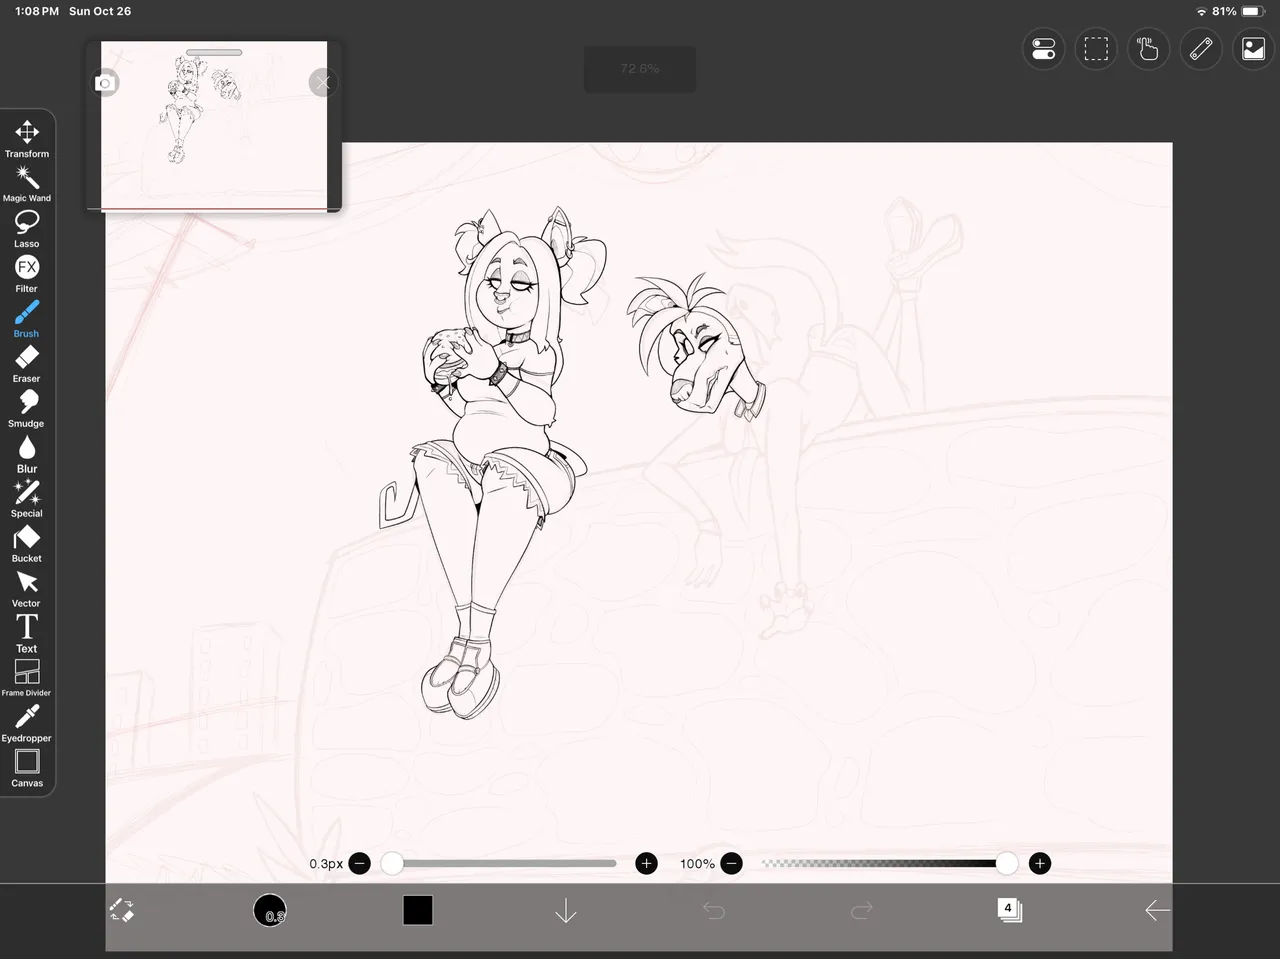Increase brush thickness with plus button
1280x959 pixels.
click(646, 863)
